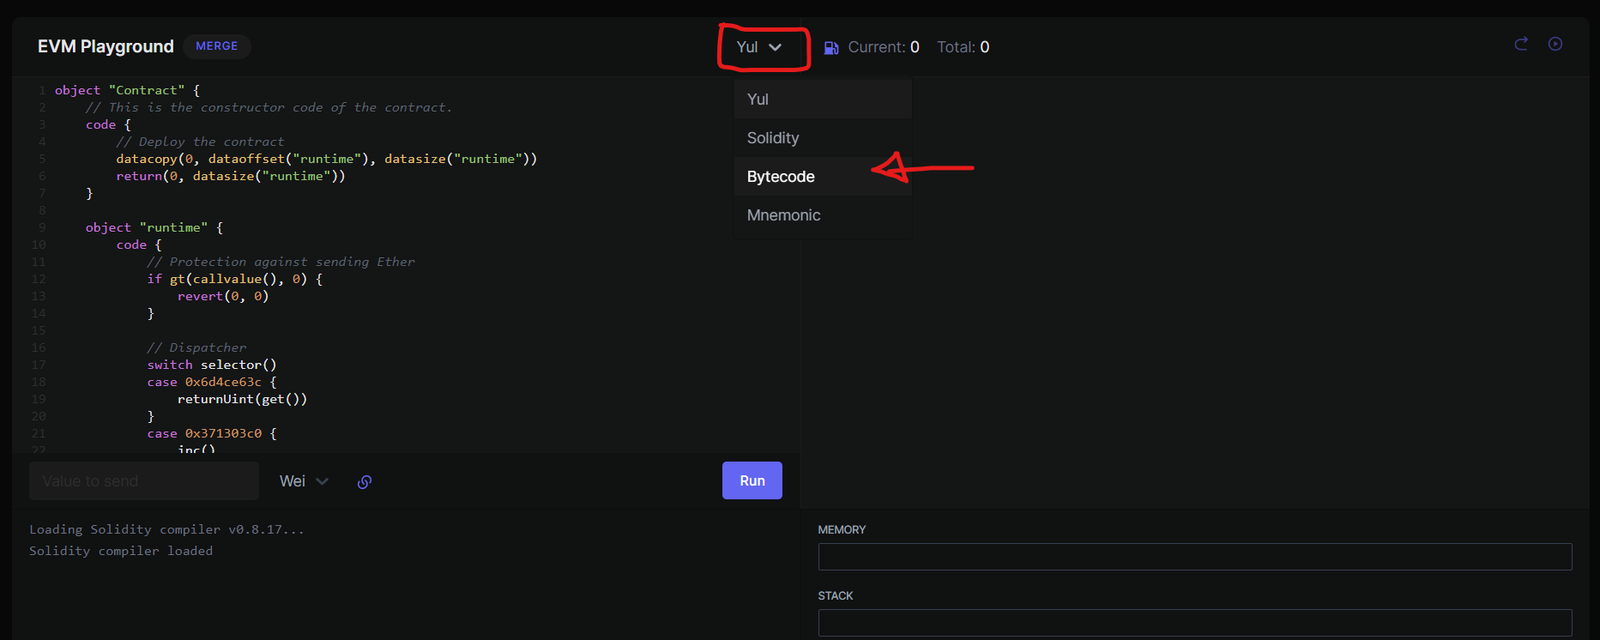Click the '// Dispatcher' comment line
The height and width of the screenshot is (640, 1600).
[x=197, y=348]
